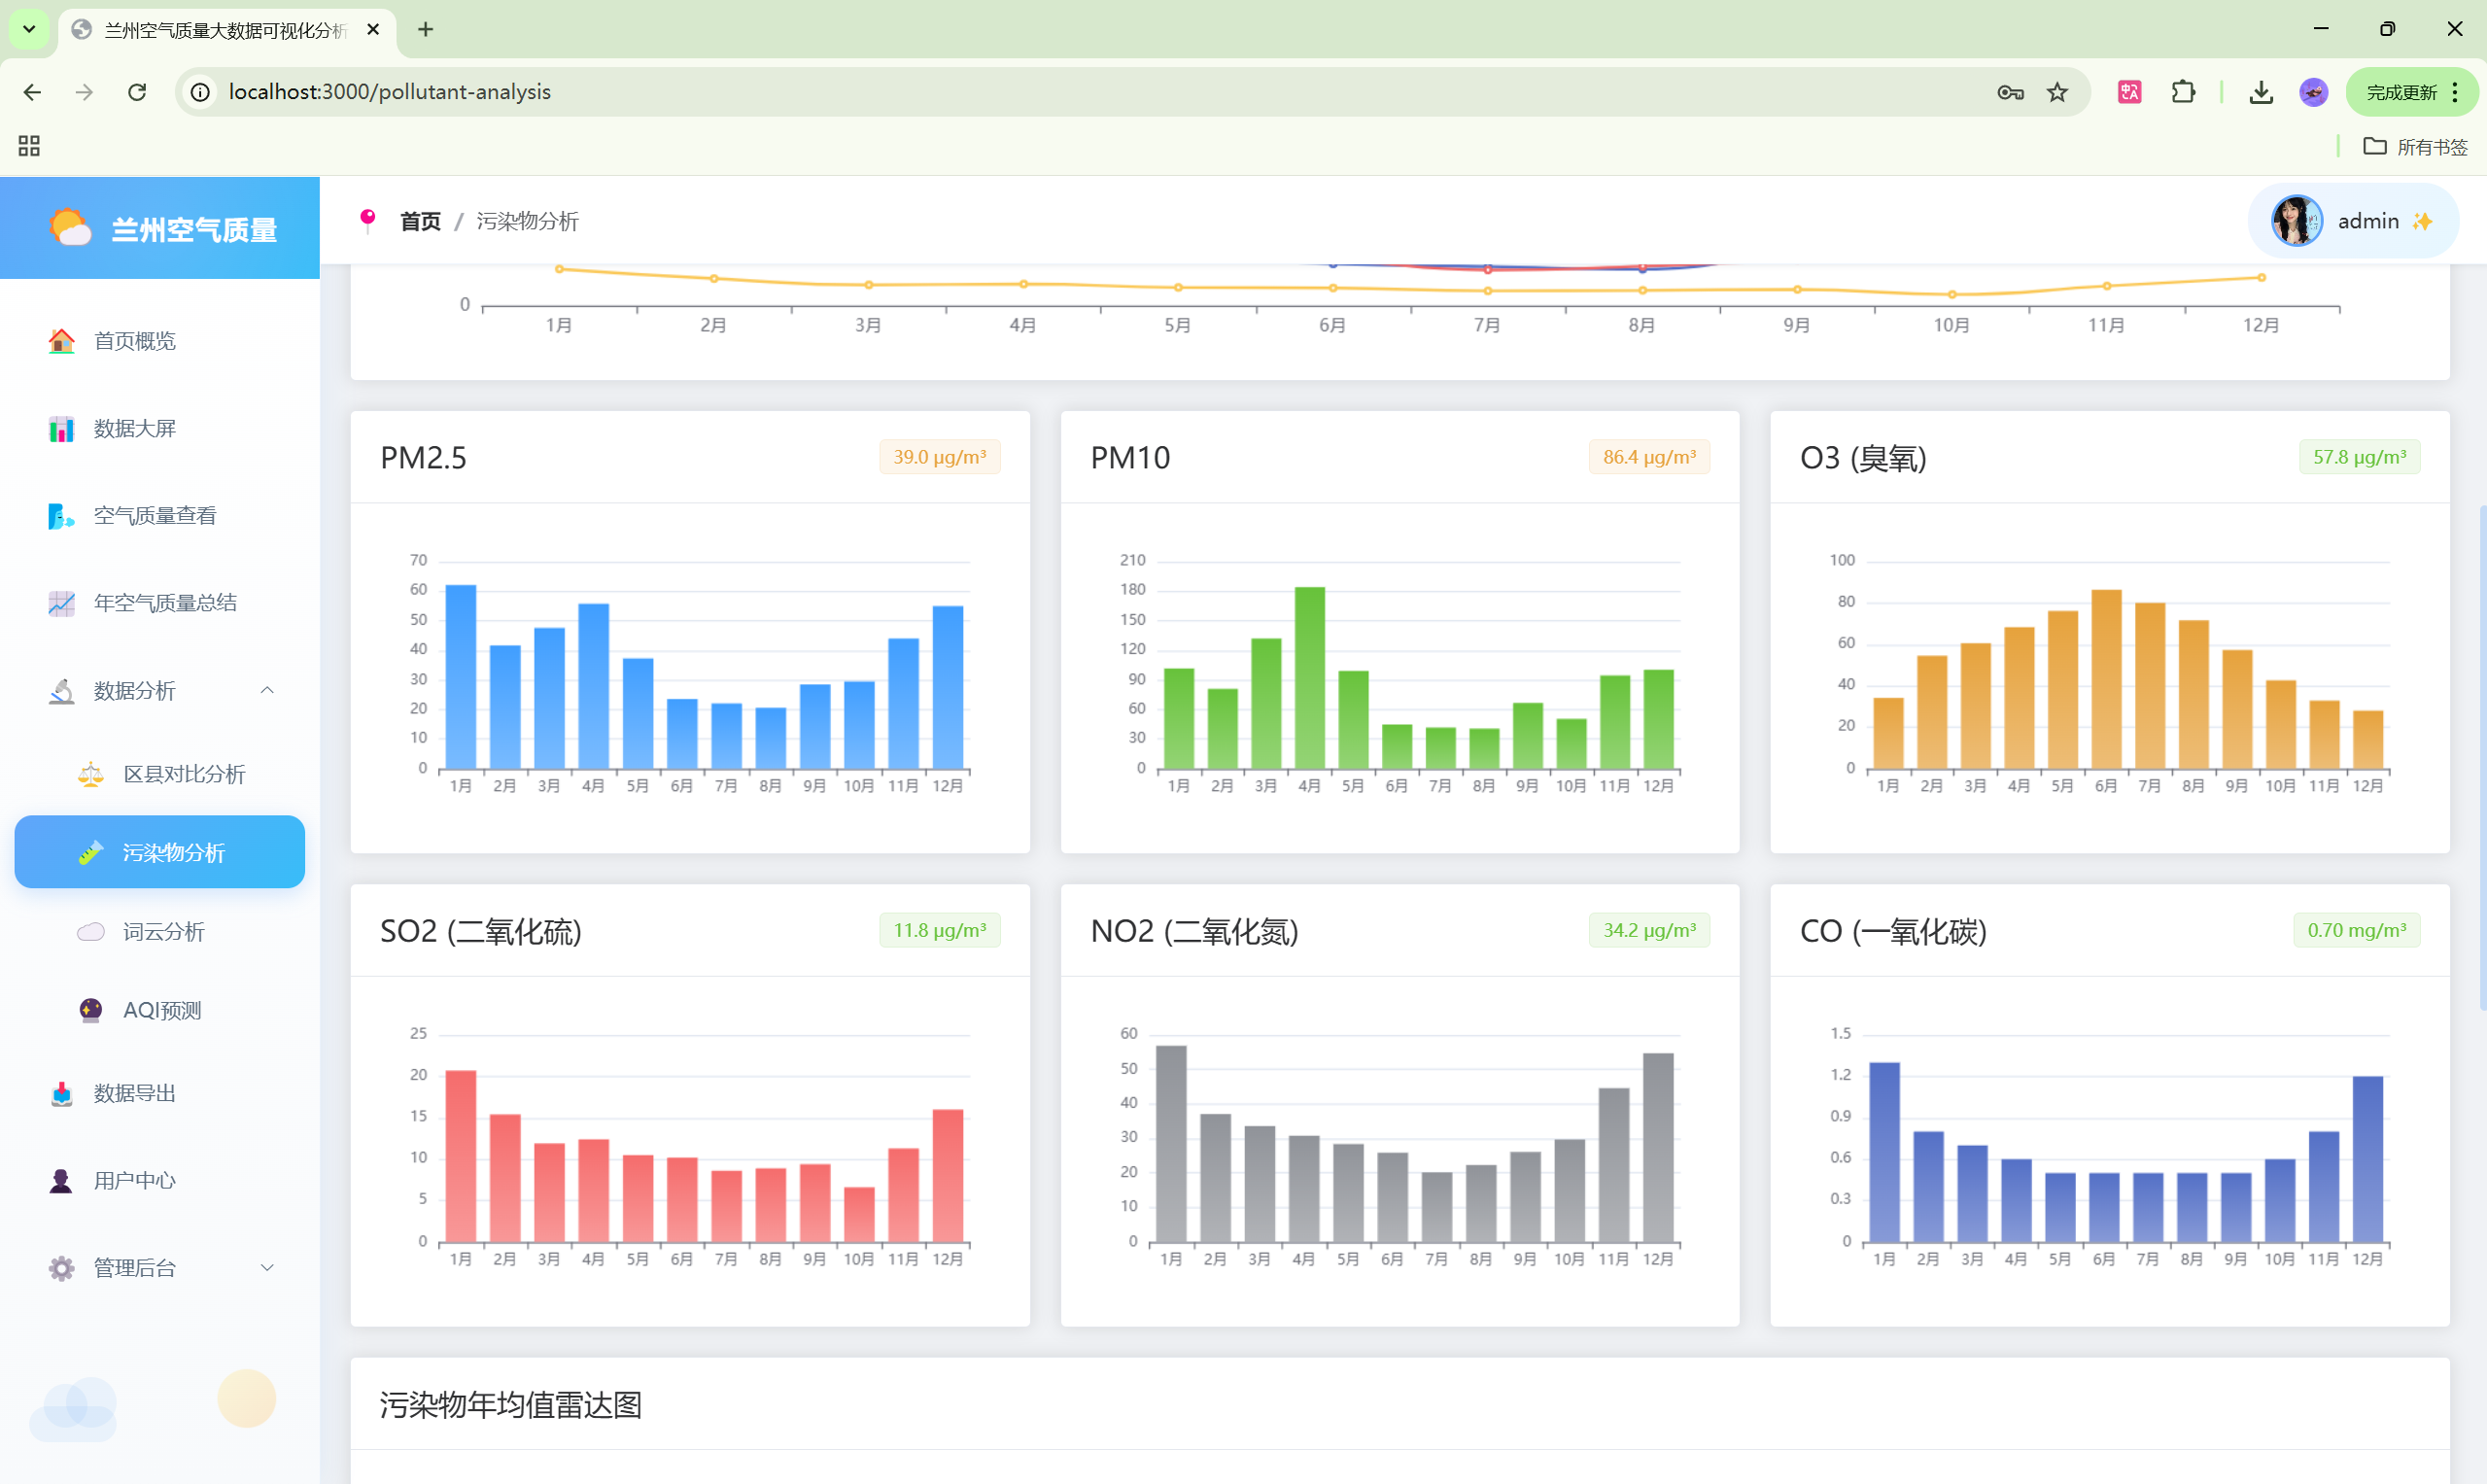Click the data export download icon
The width and height of the screenshot is (2487, 1484).
61,1093
